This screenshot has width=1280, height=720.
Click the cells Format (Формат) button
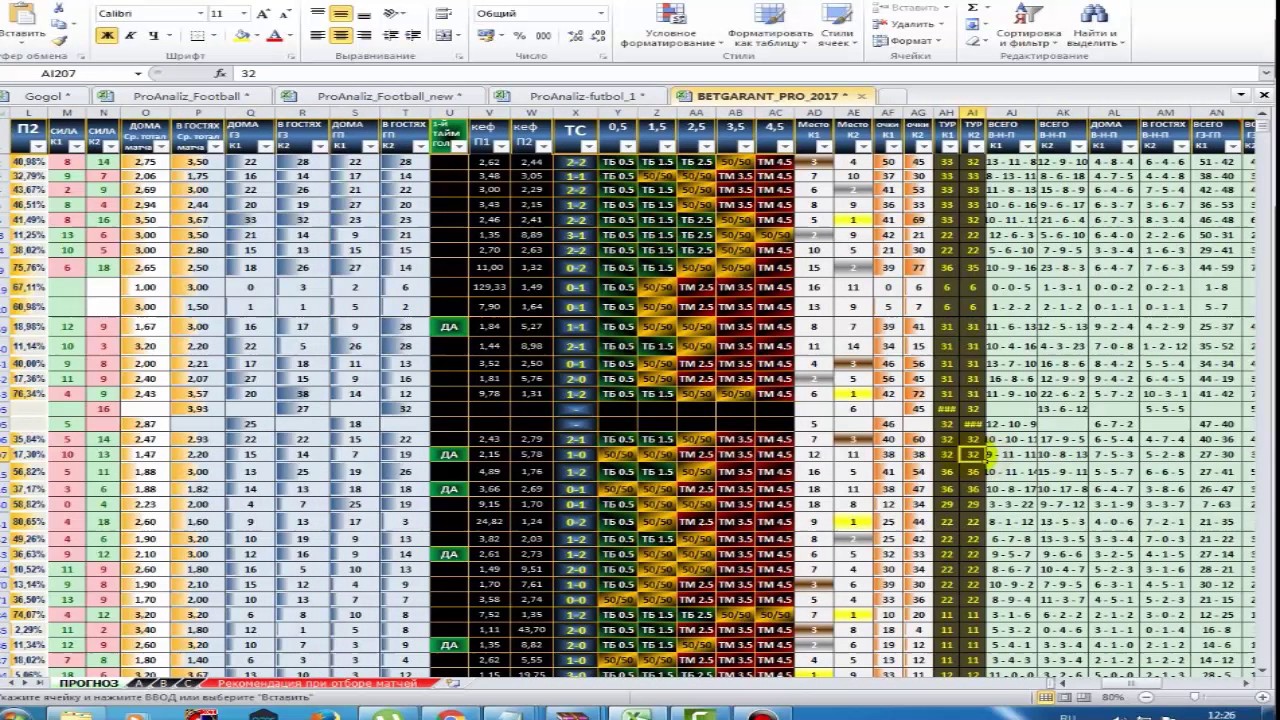(908, 41)
